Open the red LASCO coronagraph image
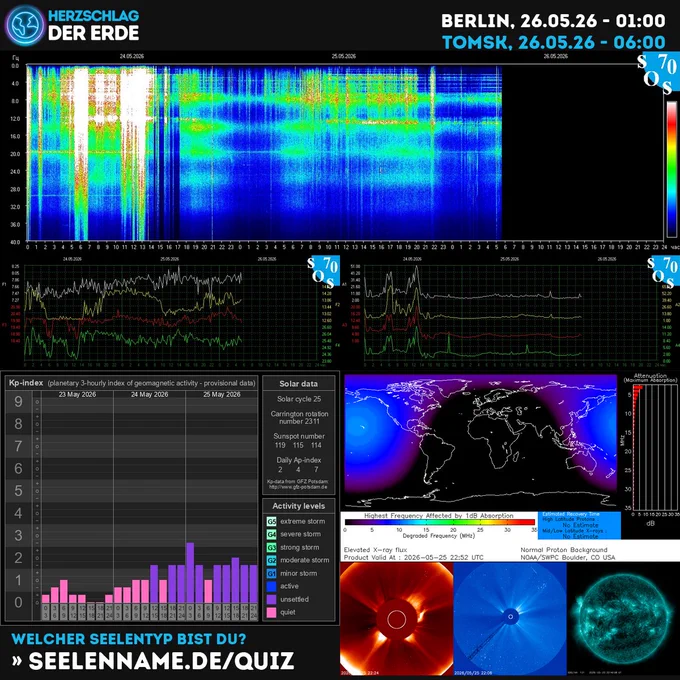The height and width of the screenshot is (680, 680). [396, 619]
